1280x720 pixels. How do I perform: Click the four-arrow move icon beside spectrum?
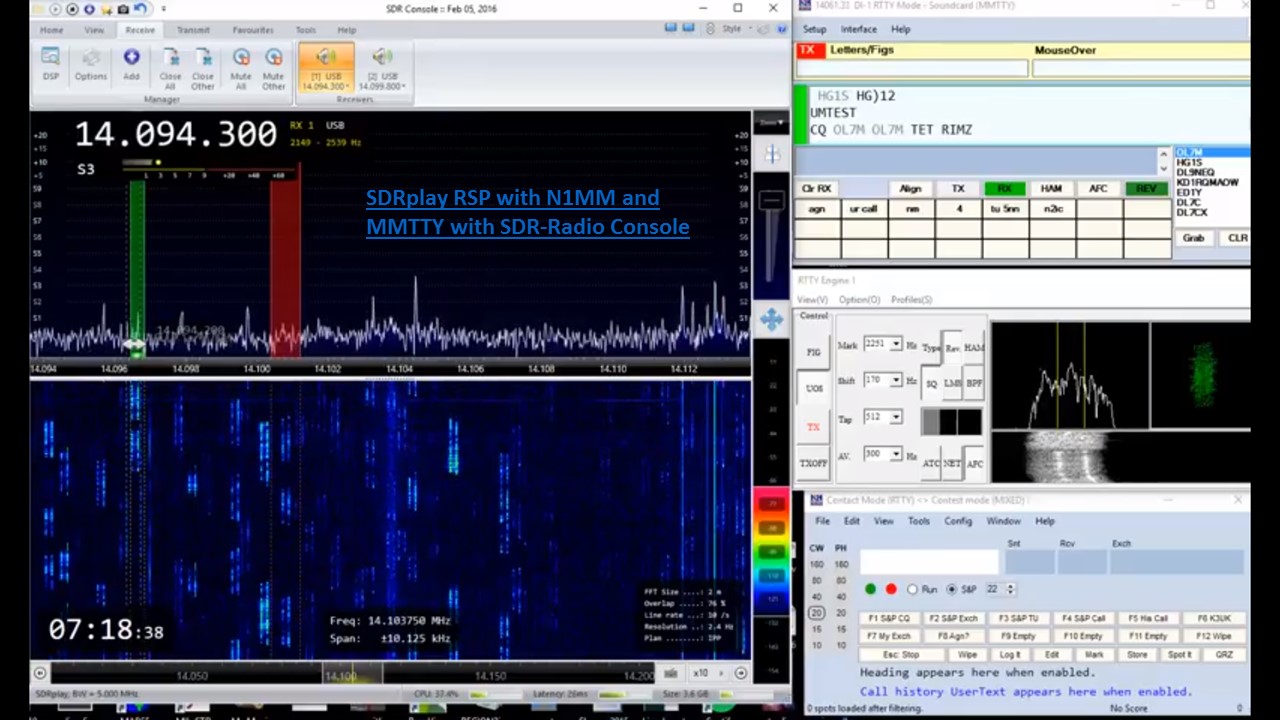click(771, 320)
